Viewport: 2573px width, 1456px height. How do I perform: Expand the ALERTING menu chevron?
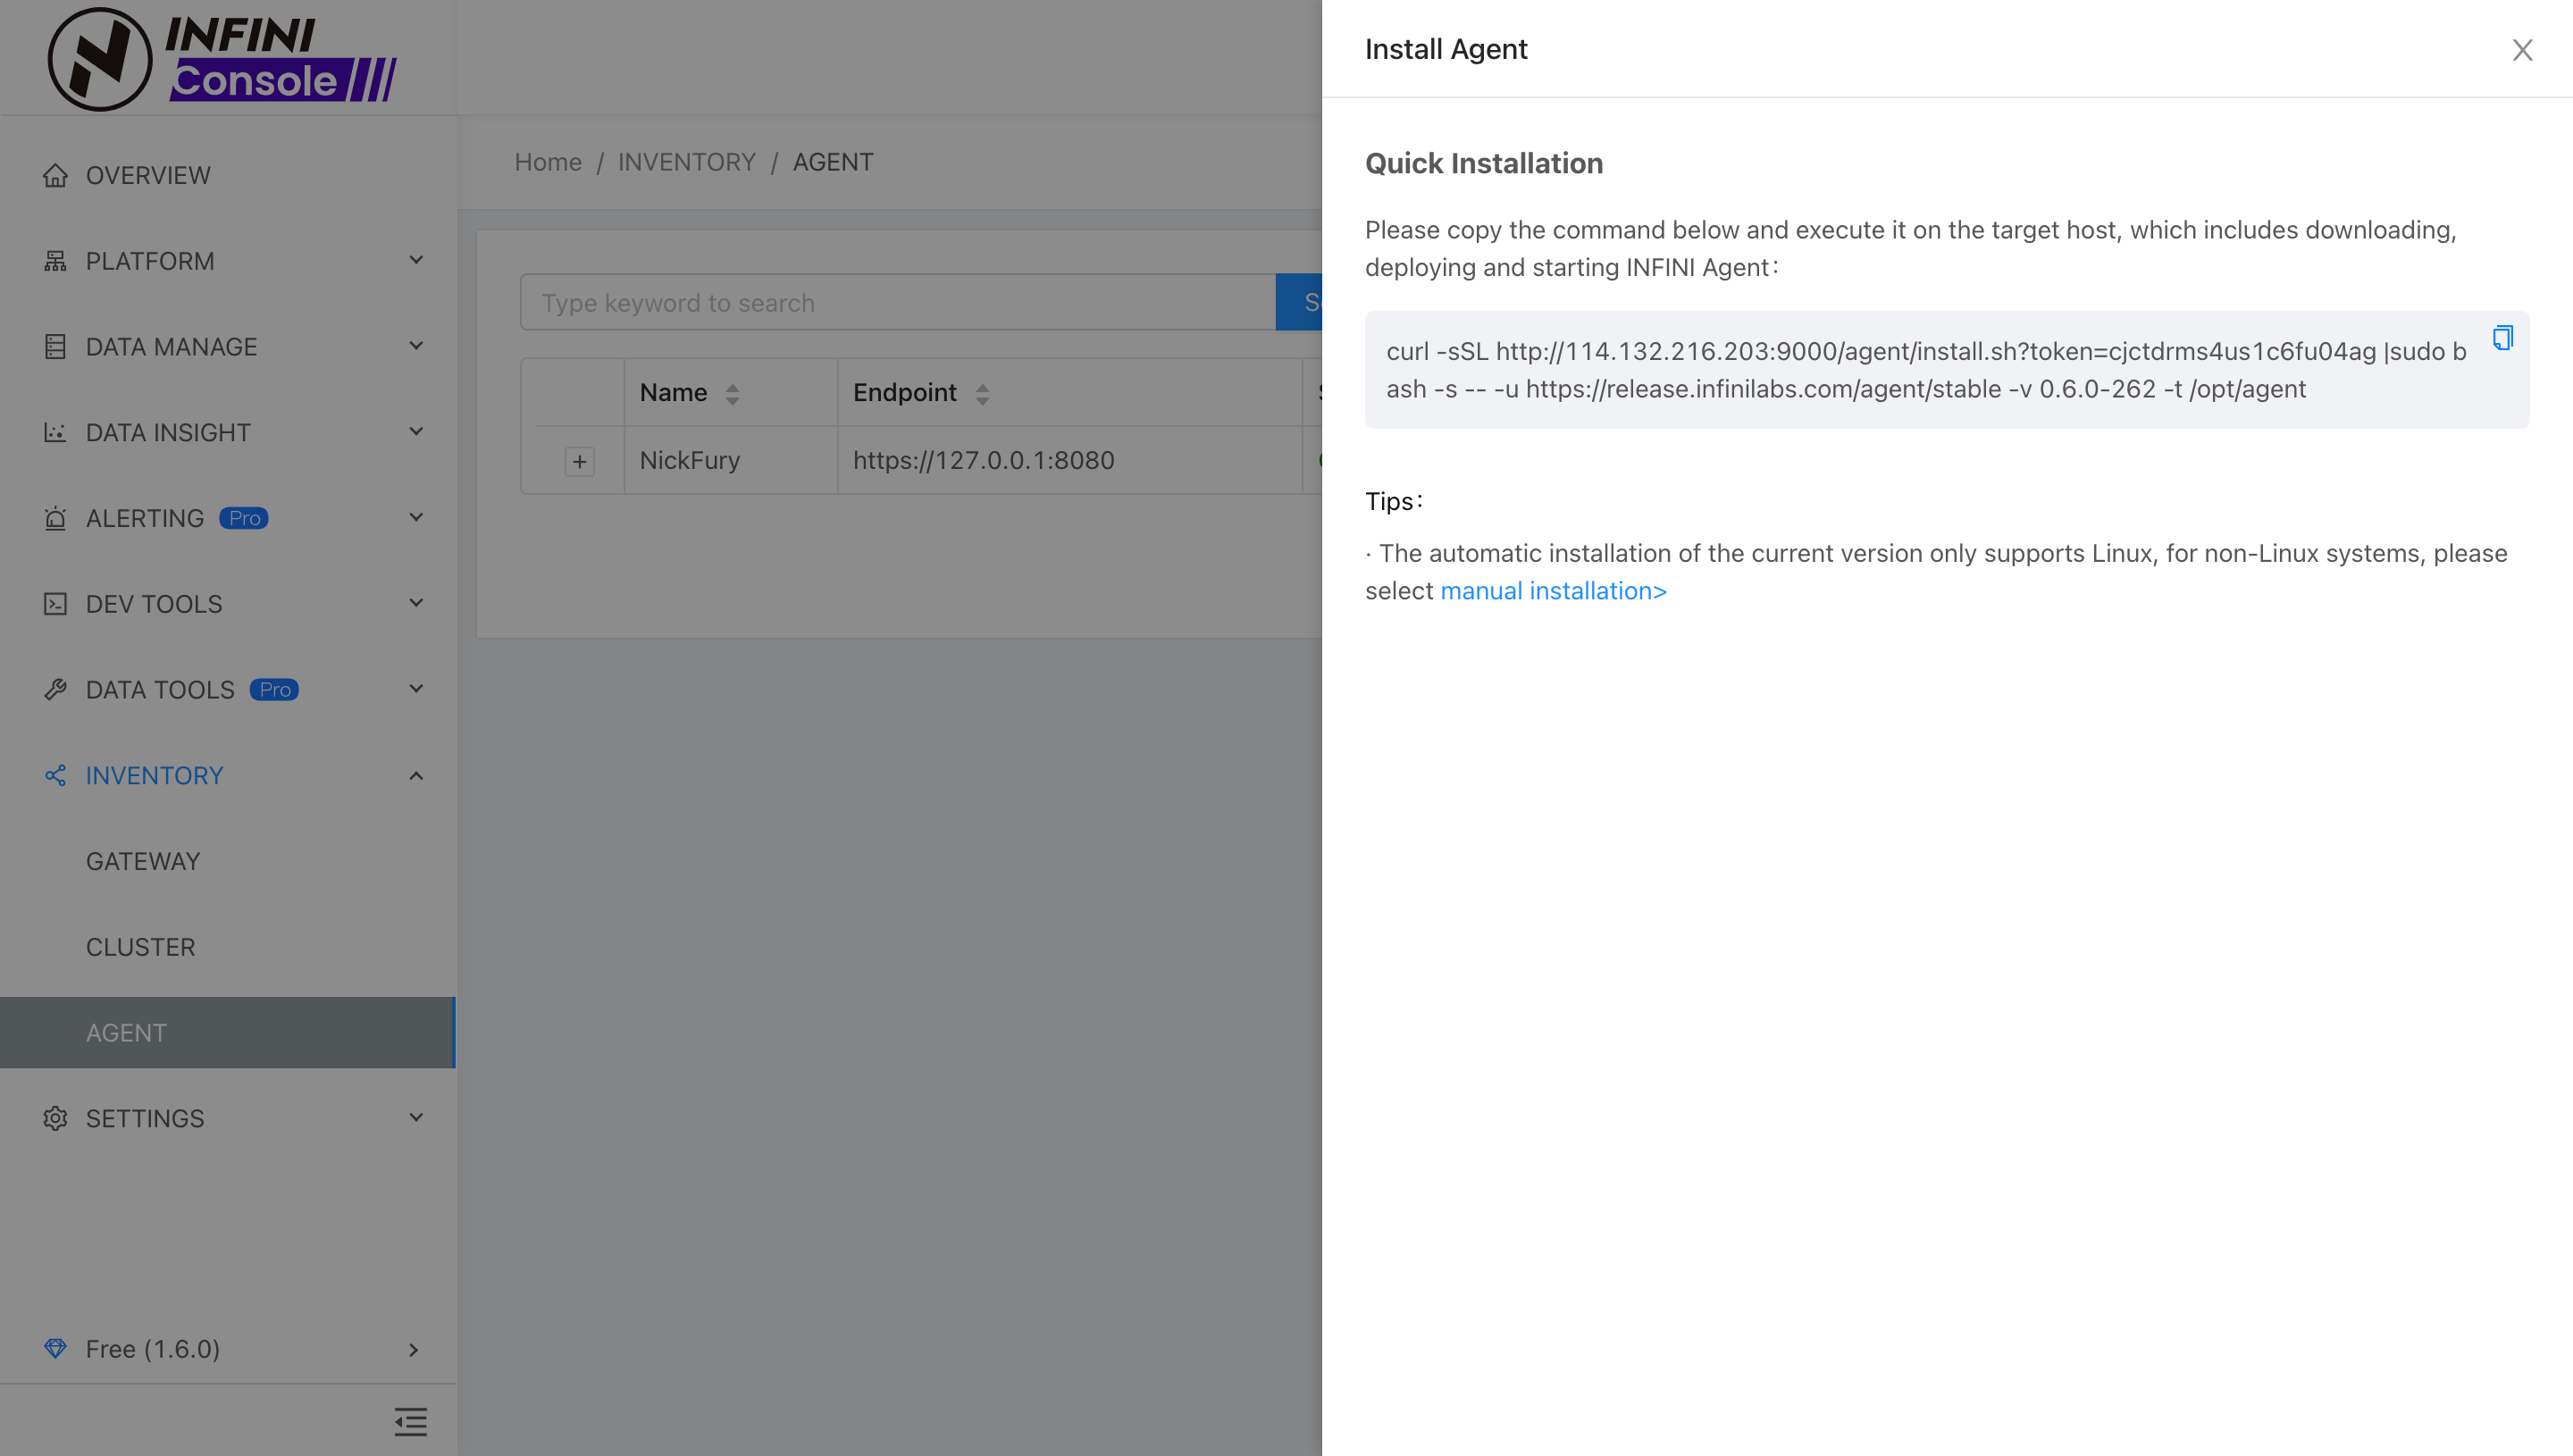coord(416,517)
